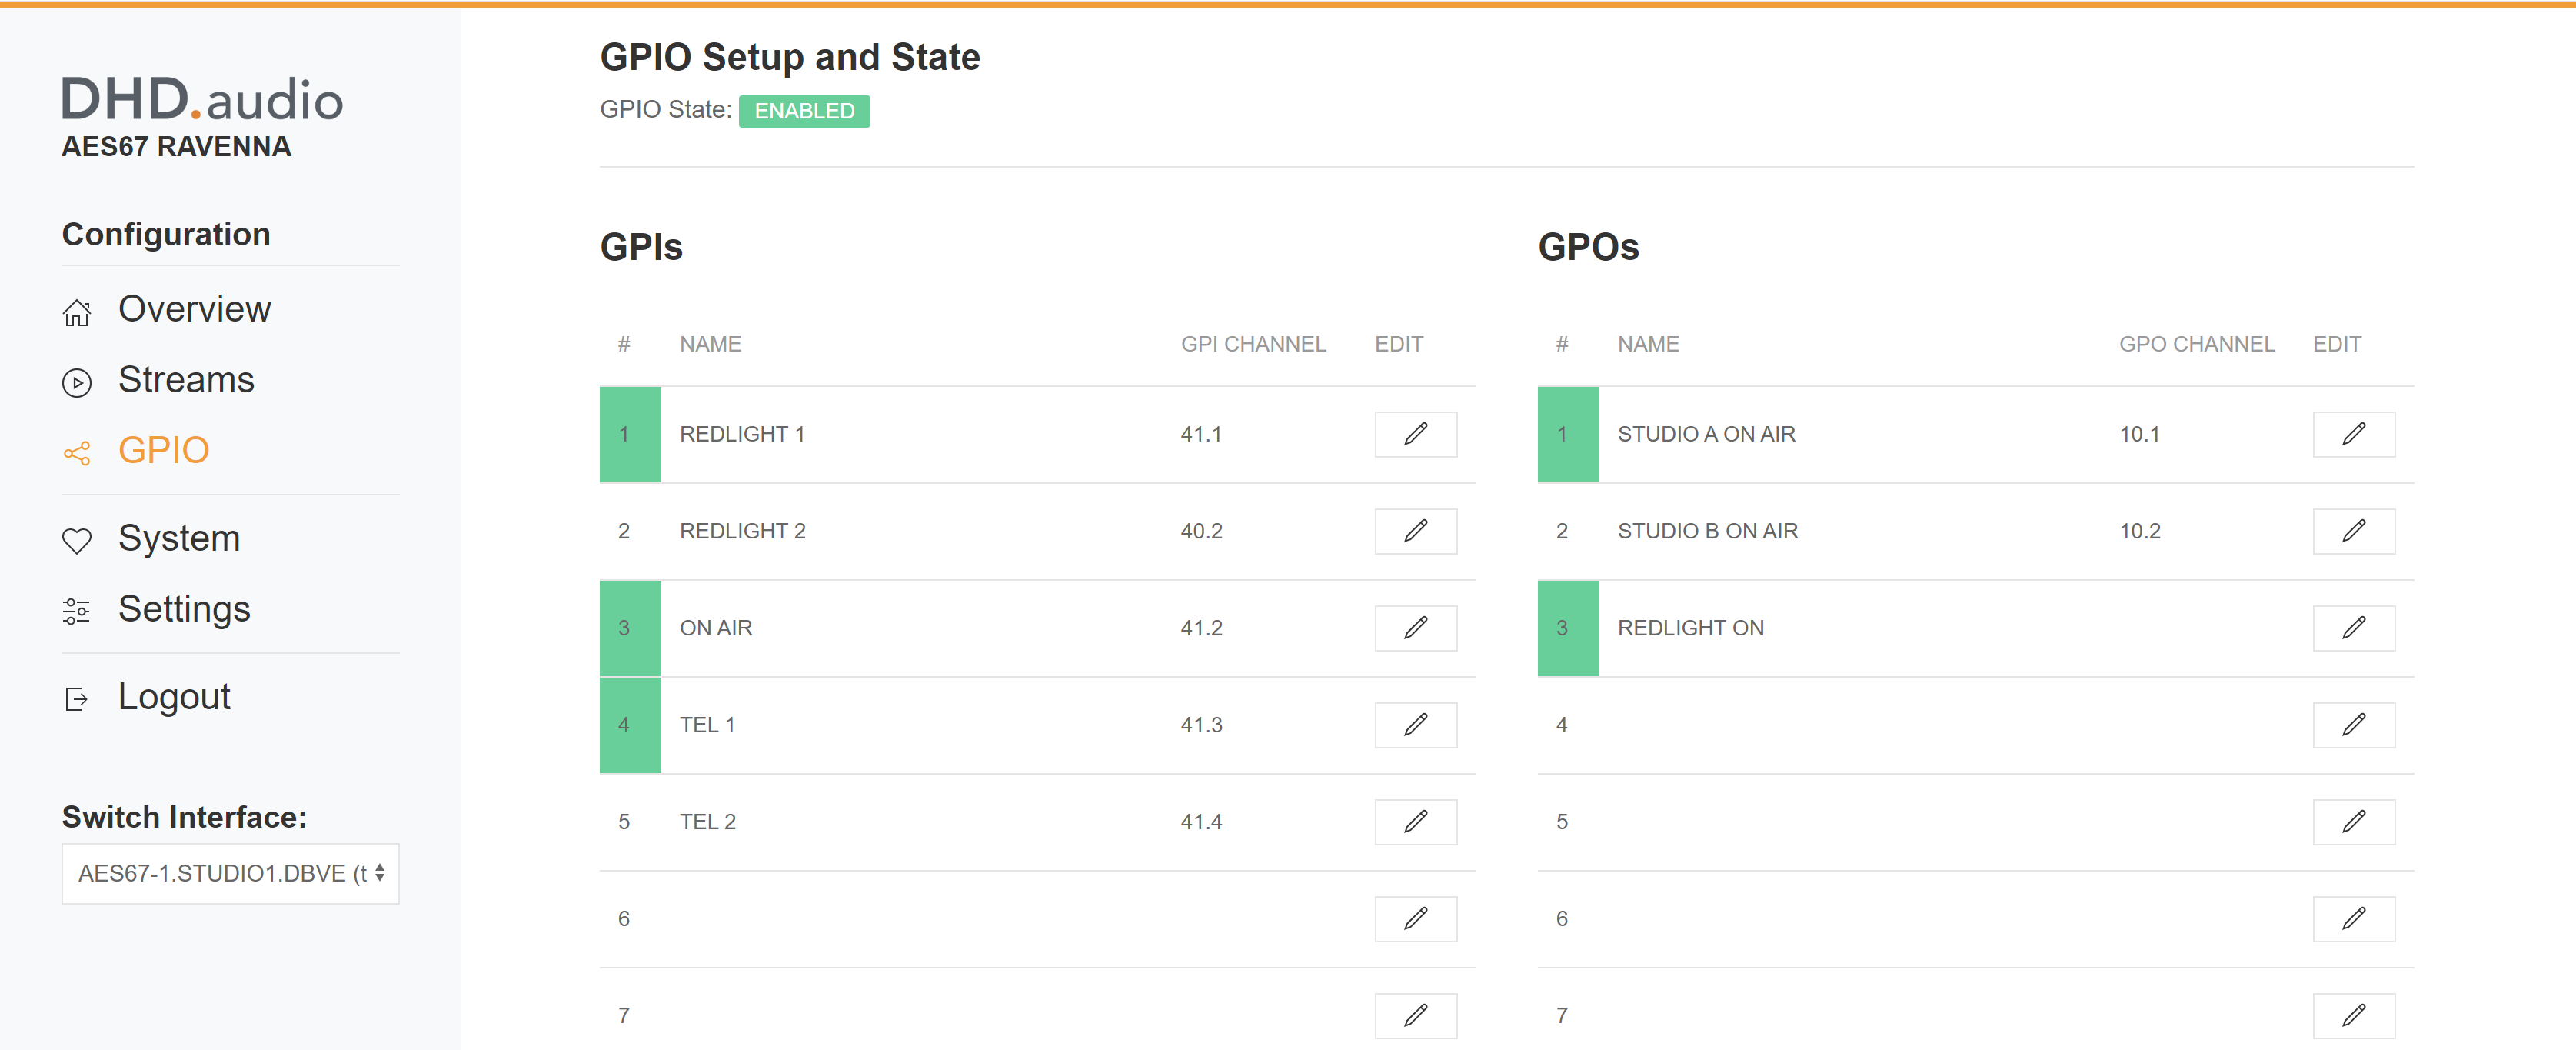The height and width of the screenshot is (1050, 2576).
Task: Click the DHD.audio logo
Action: pos(202,100)
